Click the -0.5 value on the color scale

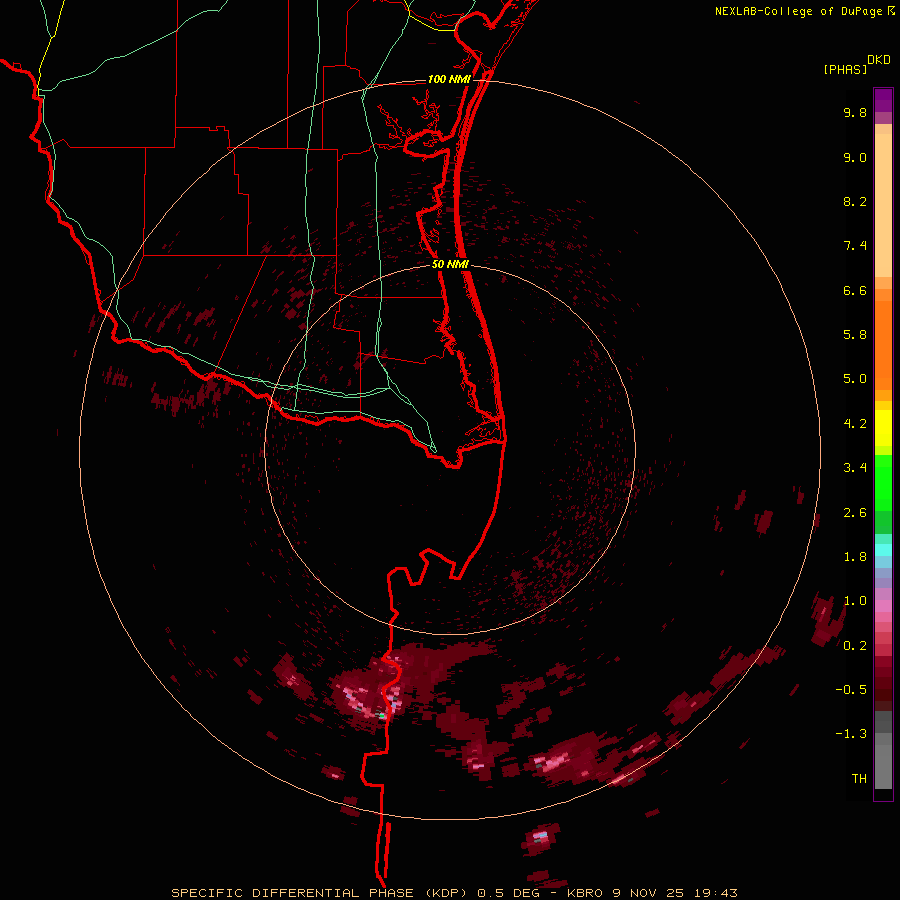(851, 690)
